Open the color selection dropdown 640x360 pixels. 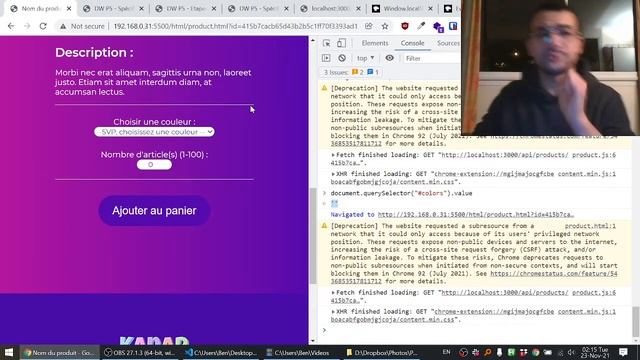point(154,132)
